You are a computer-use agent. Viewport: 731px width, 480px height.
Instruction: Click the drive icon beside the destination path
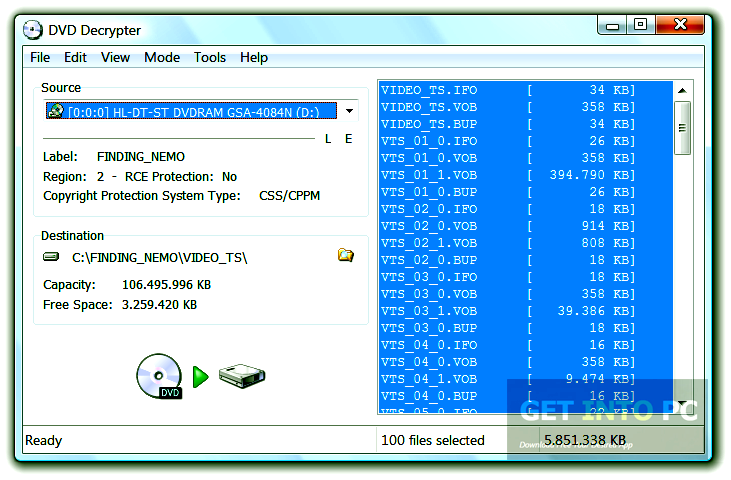[x=51, y=257]
